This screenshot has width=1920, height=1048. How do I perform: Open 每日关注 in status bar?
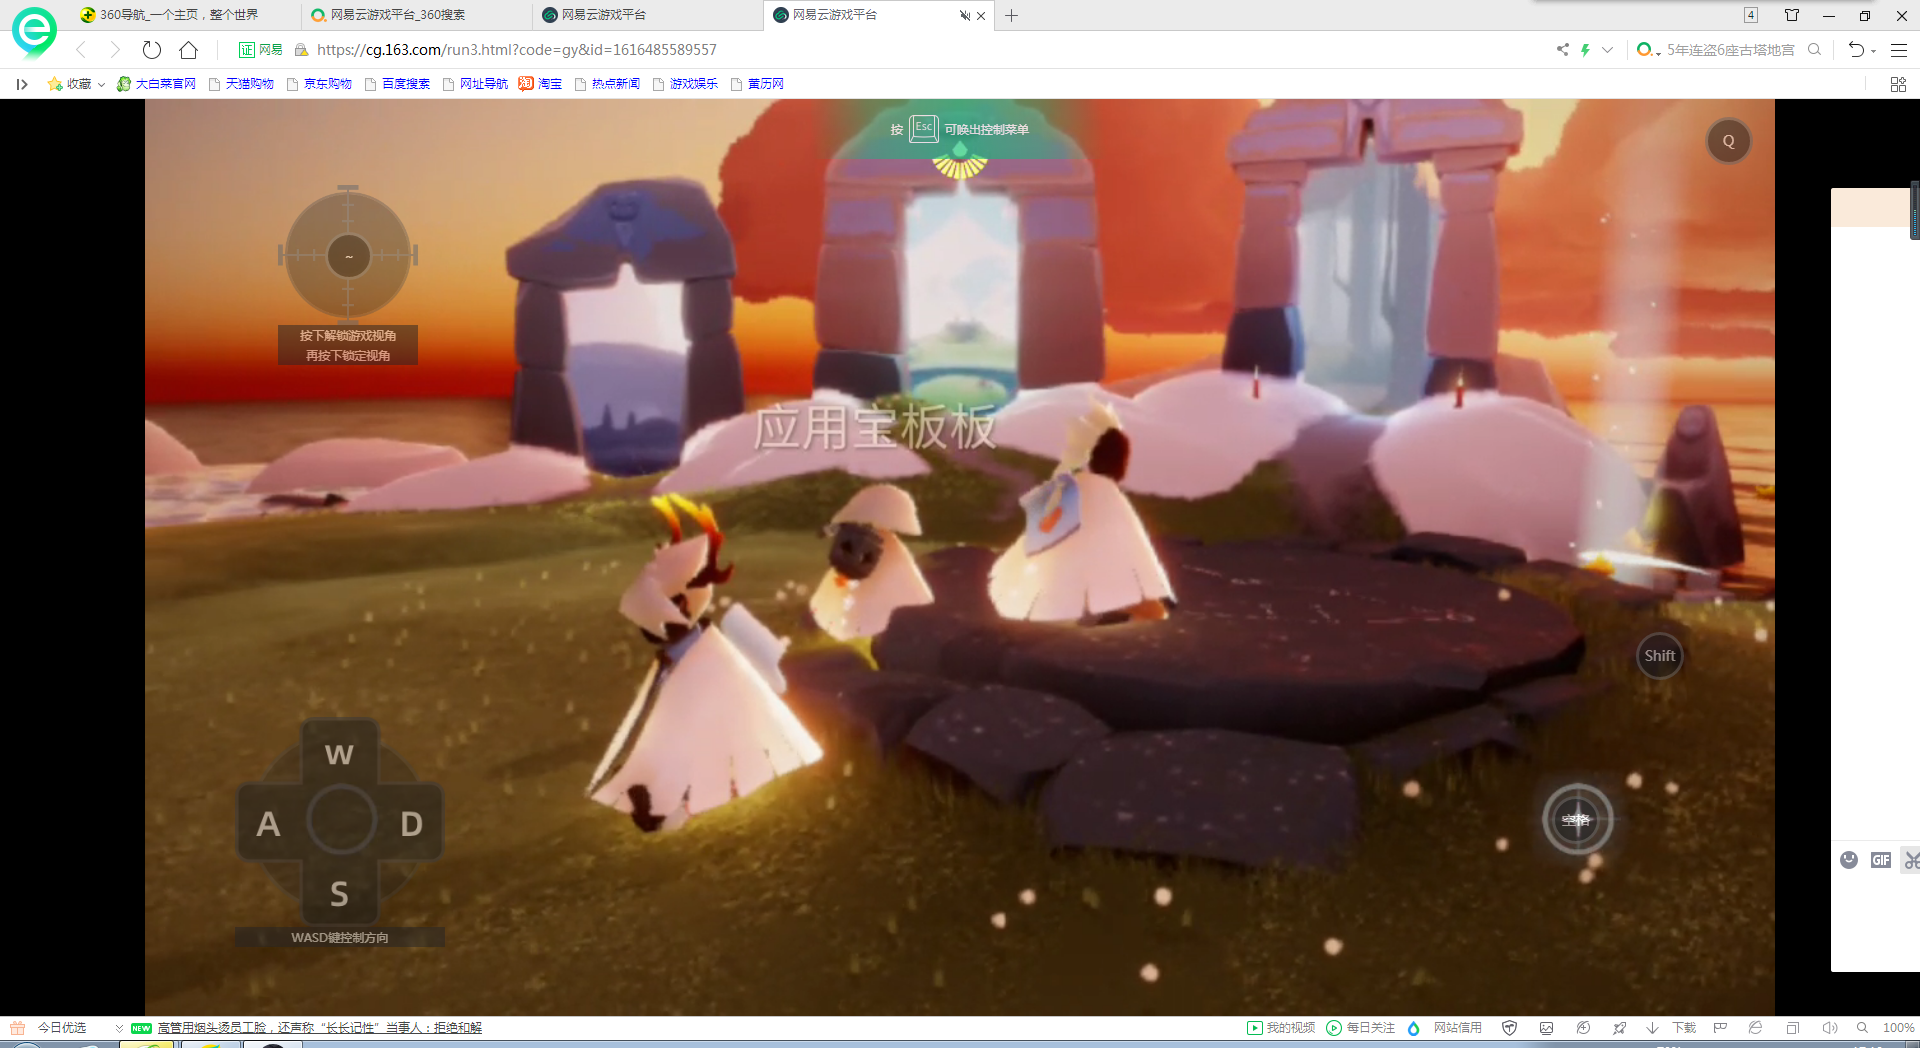(x=1361, y=1028)
